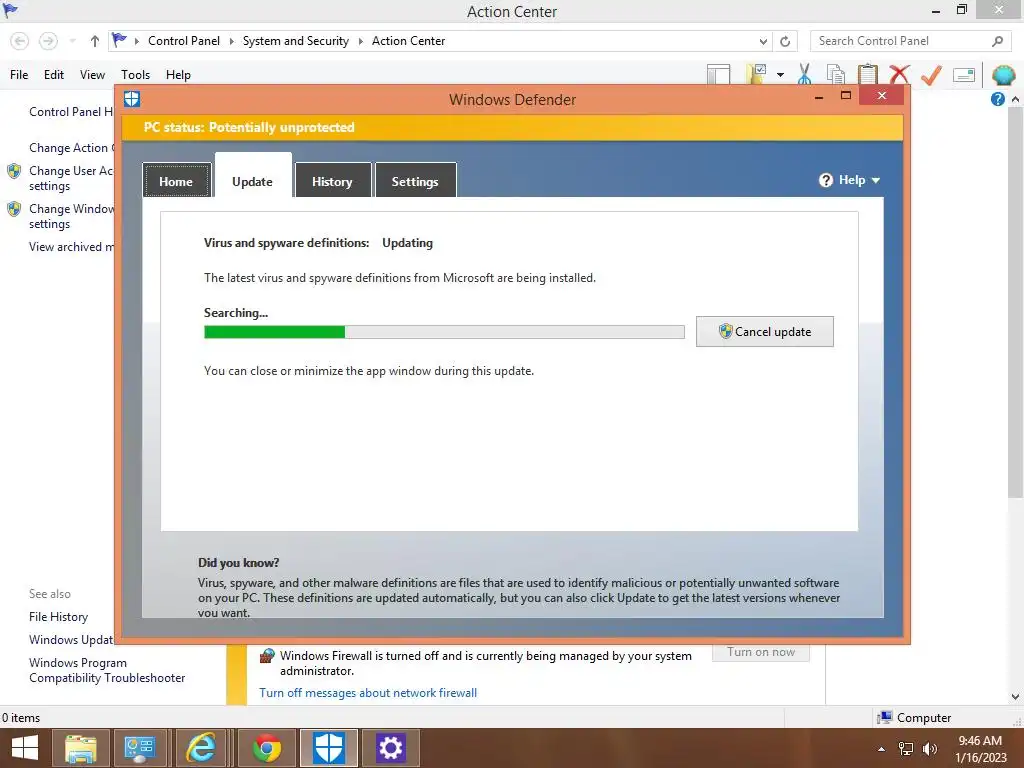This screenshot has width=1024, height=768.
Task: Click the Start button on taskbar
Action: (25, 748)
